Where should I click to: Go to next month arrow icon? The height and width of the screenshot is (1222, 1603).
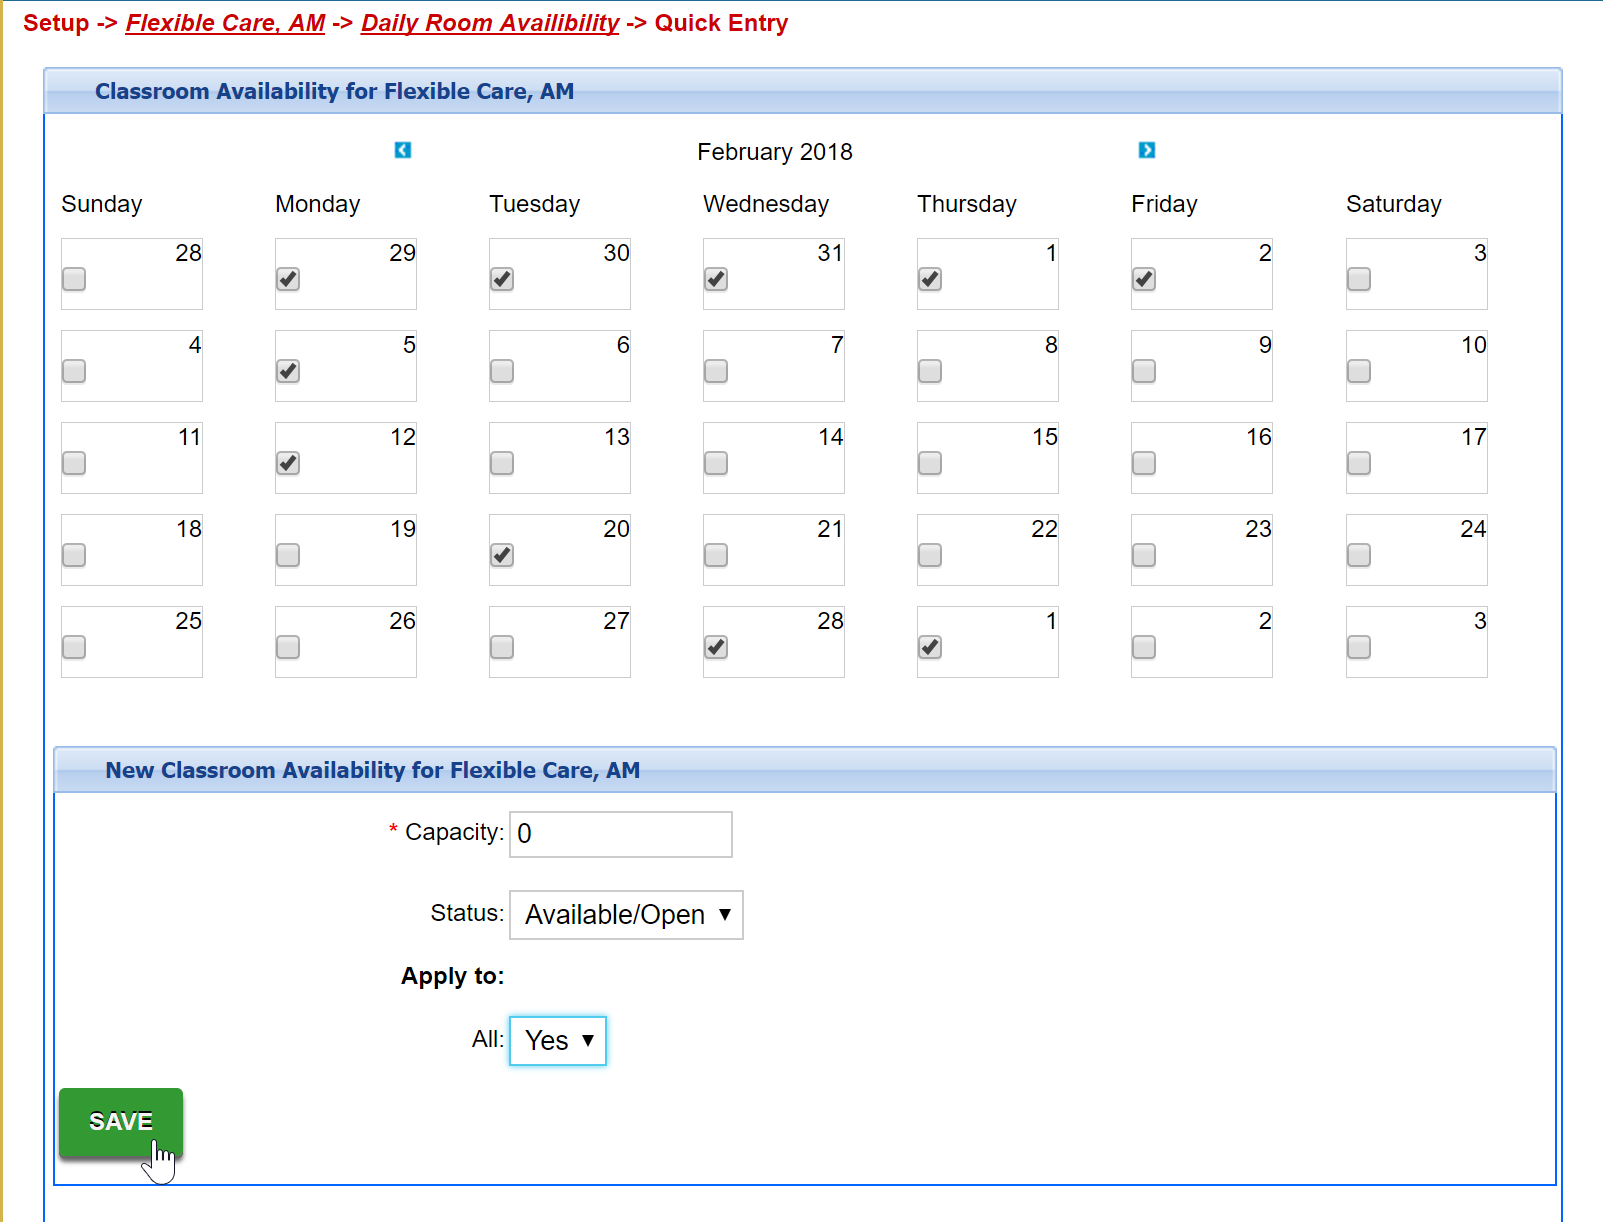[1147, 150]
